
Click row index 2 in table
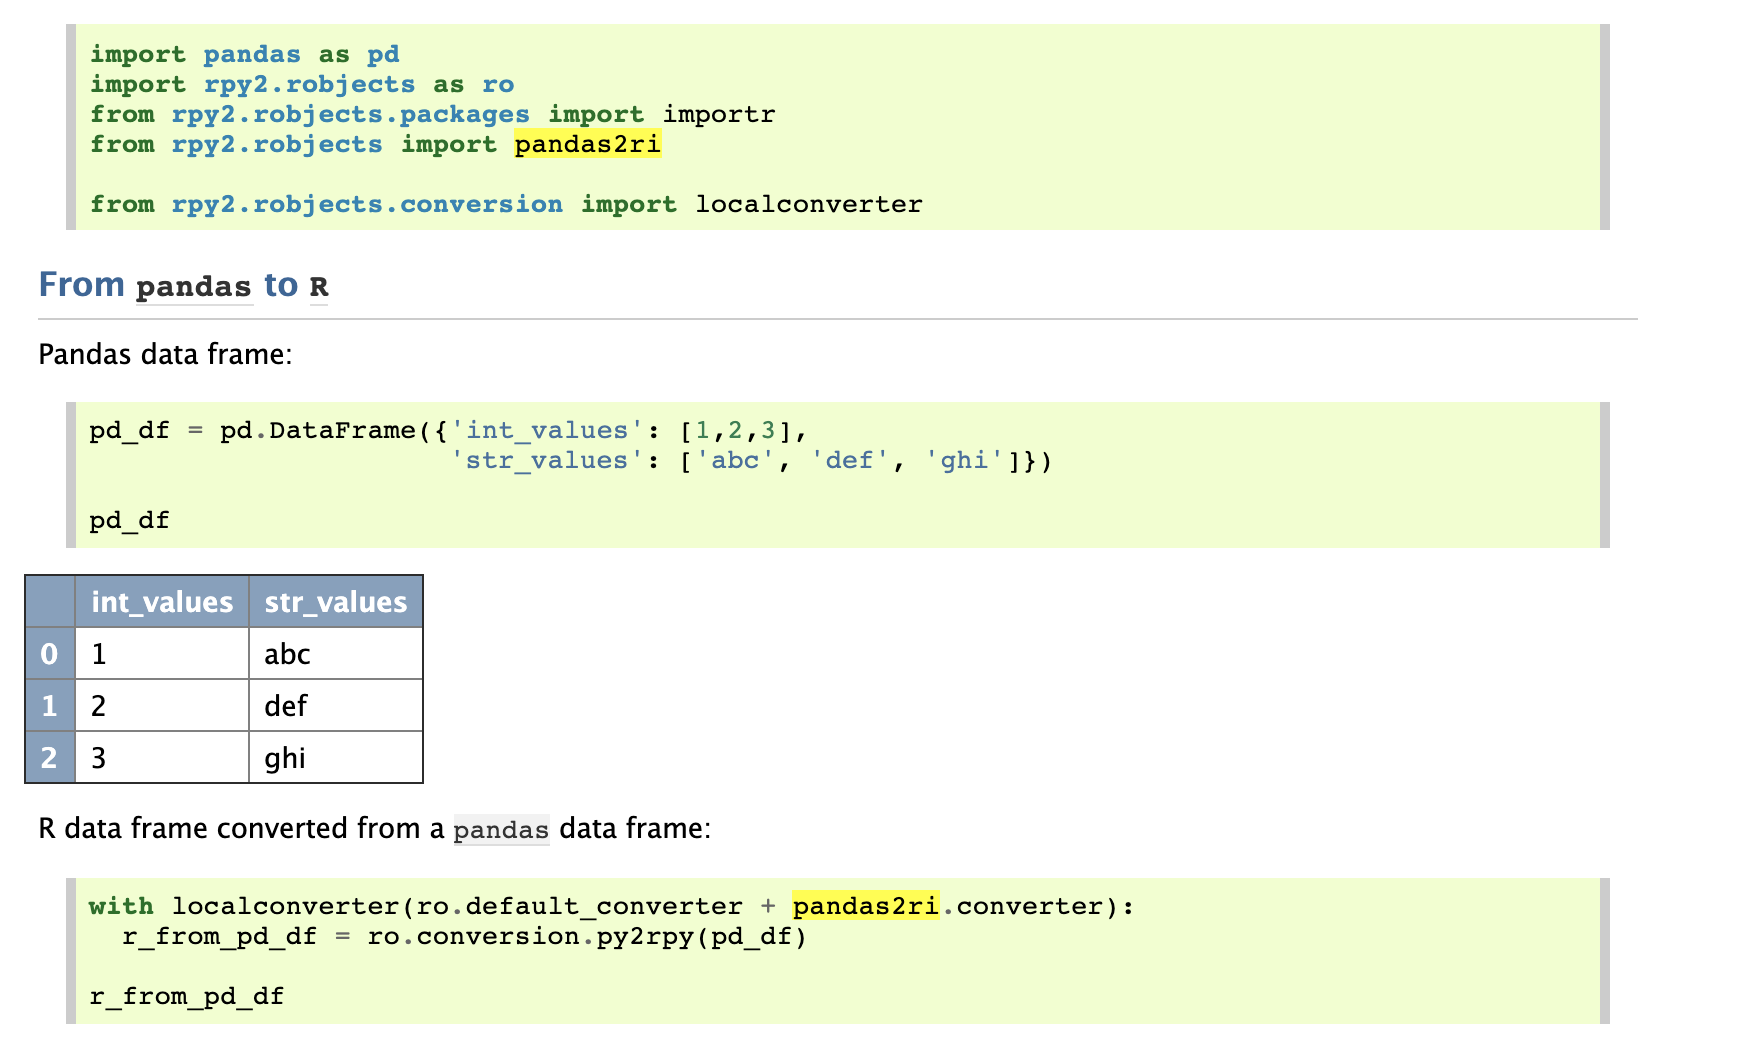click(x=50, y=758)
